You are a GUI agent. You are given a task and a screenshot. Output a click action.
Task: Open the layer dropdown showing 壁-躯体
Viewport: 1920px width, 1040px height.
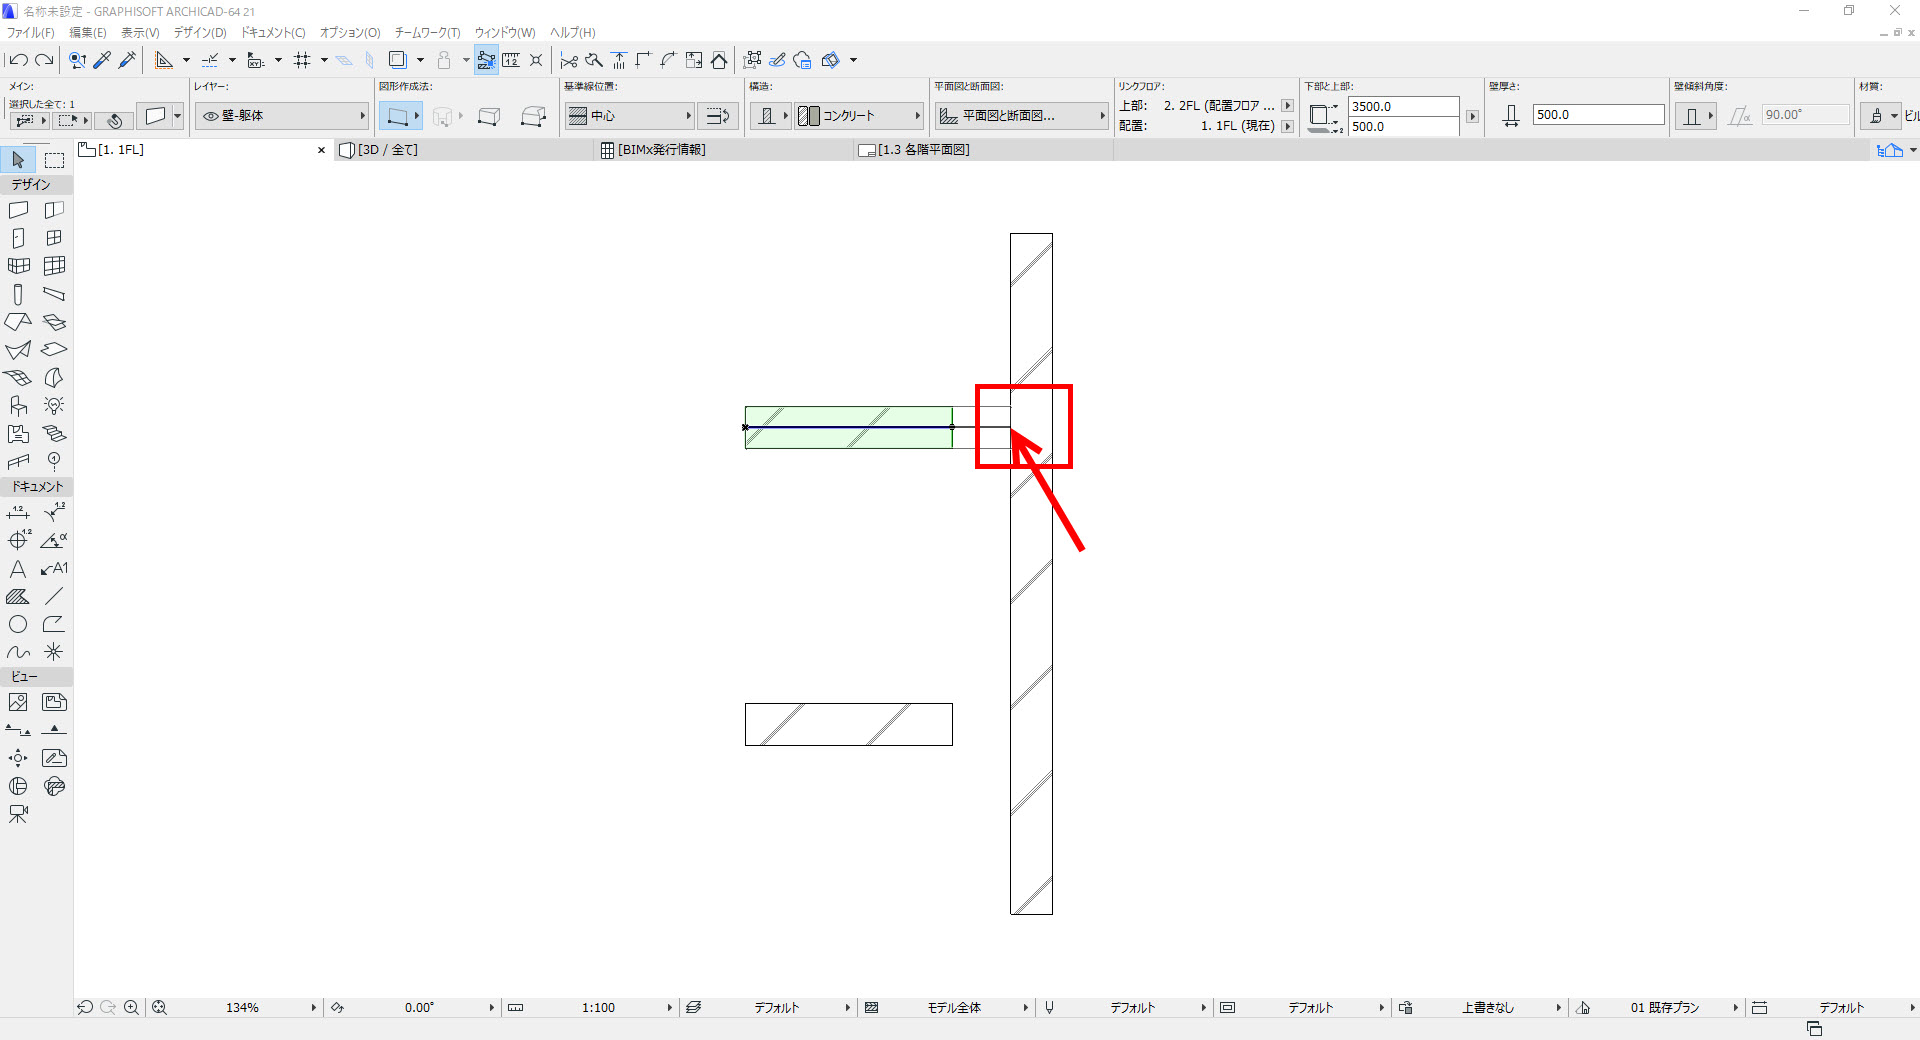282,116
